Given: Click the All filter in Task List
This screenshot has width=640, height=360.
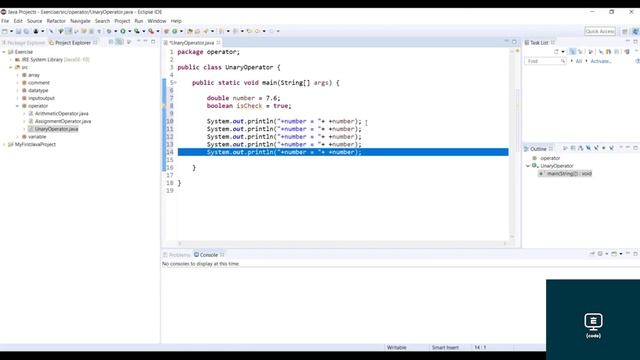Looking at the screenshot, I should click(x=578, y=61).
